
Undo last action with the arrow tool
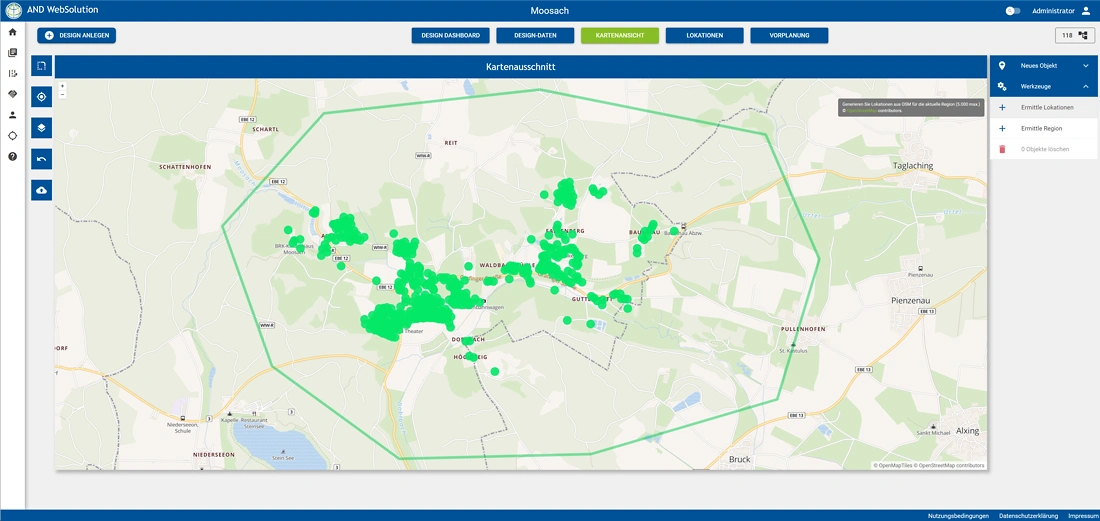(41, 159)
